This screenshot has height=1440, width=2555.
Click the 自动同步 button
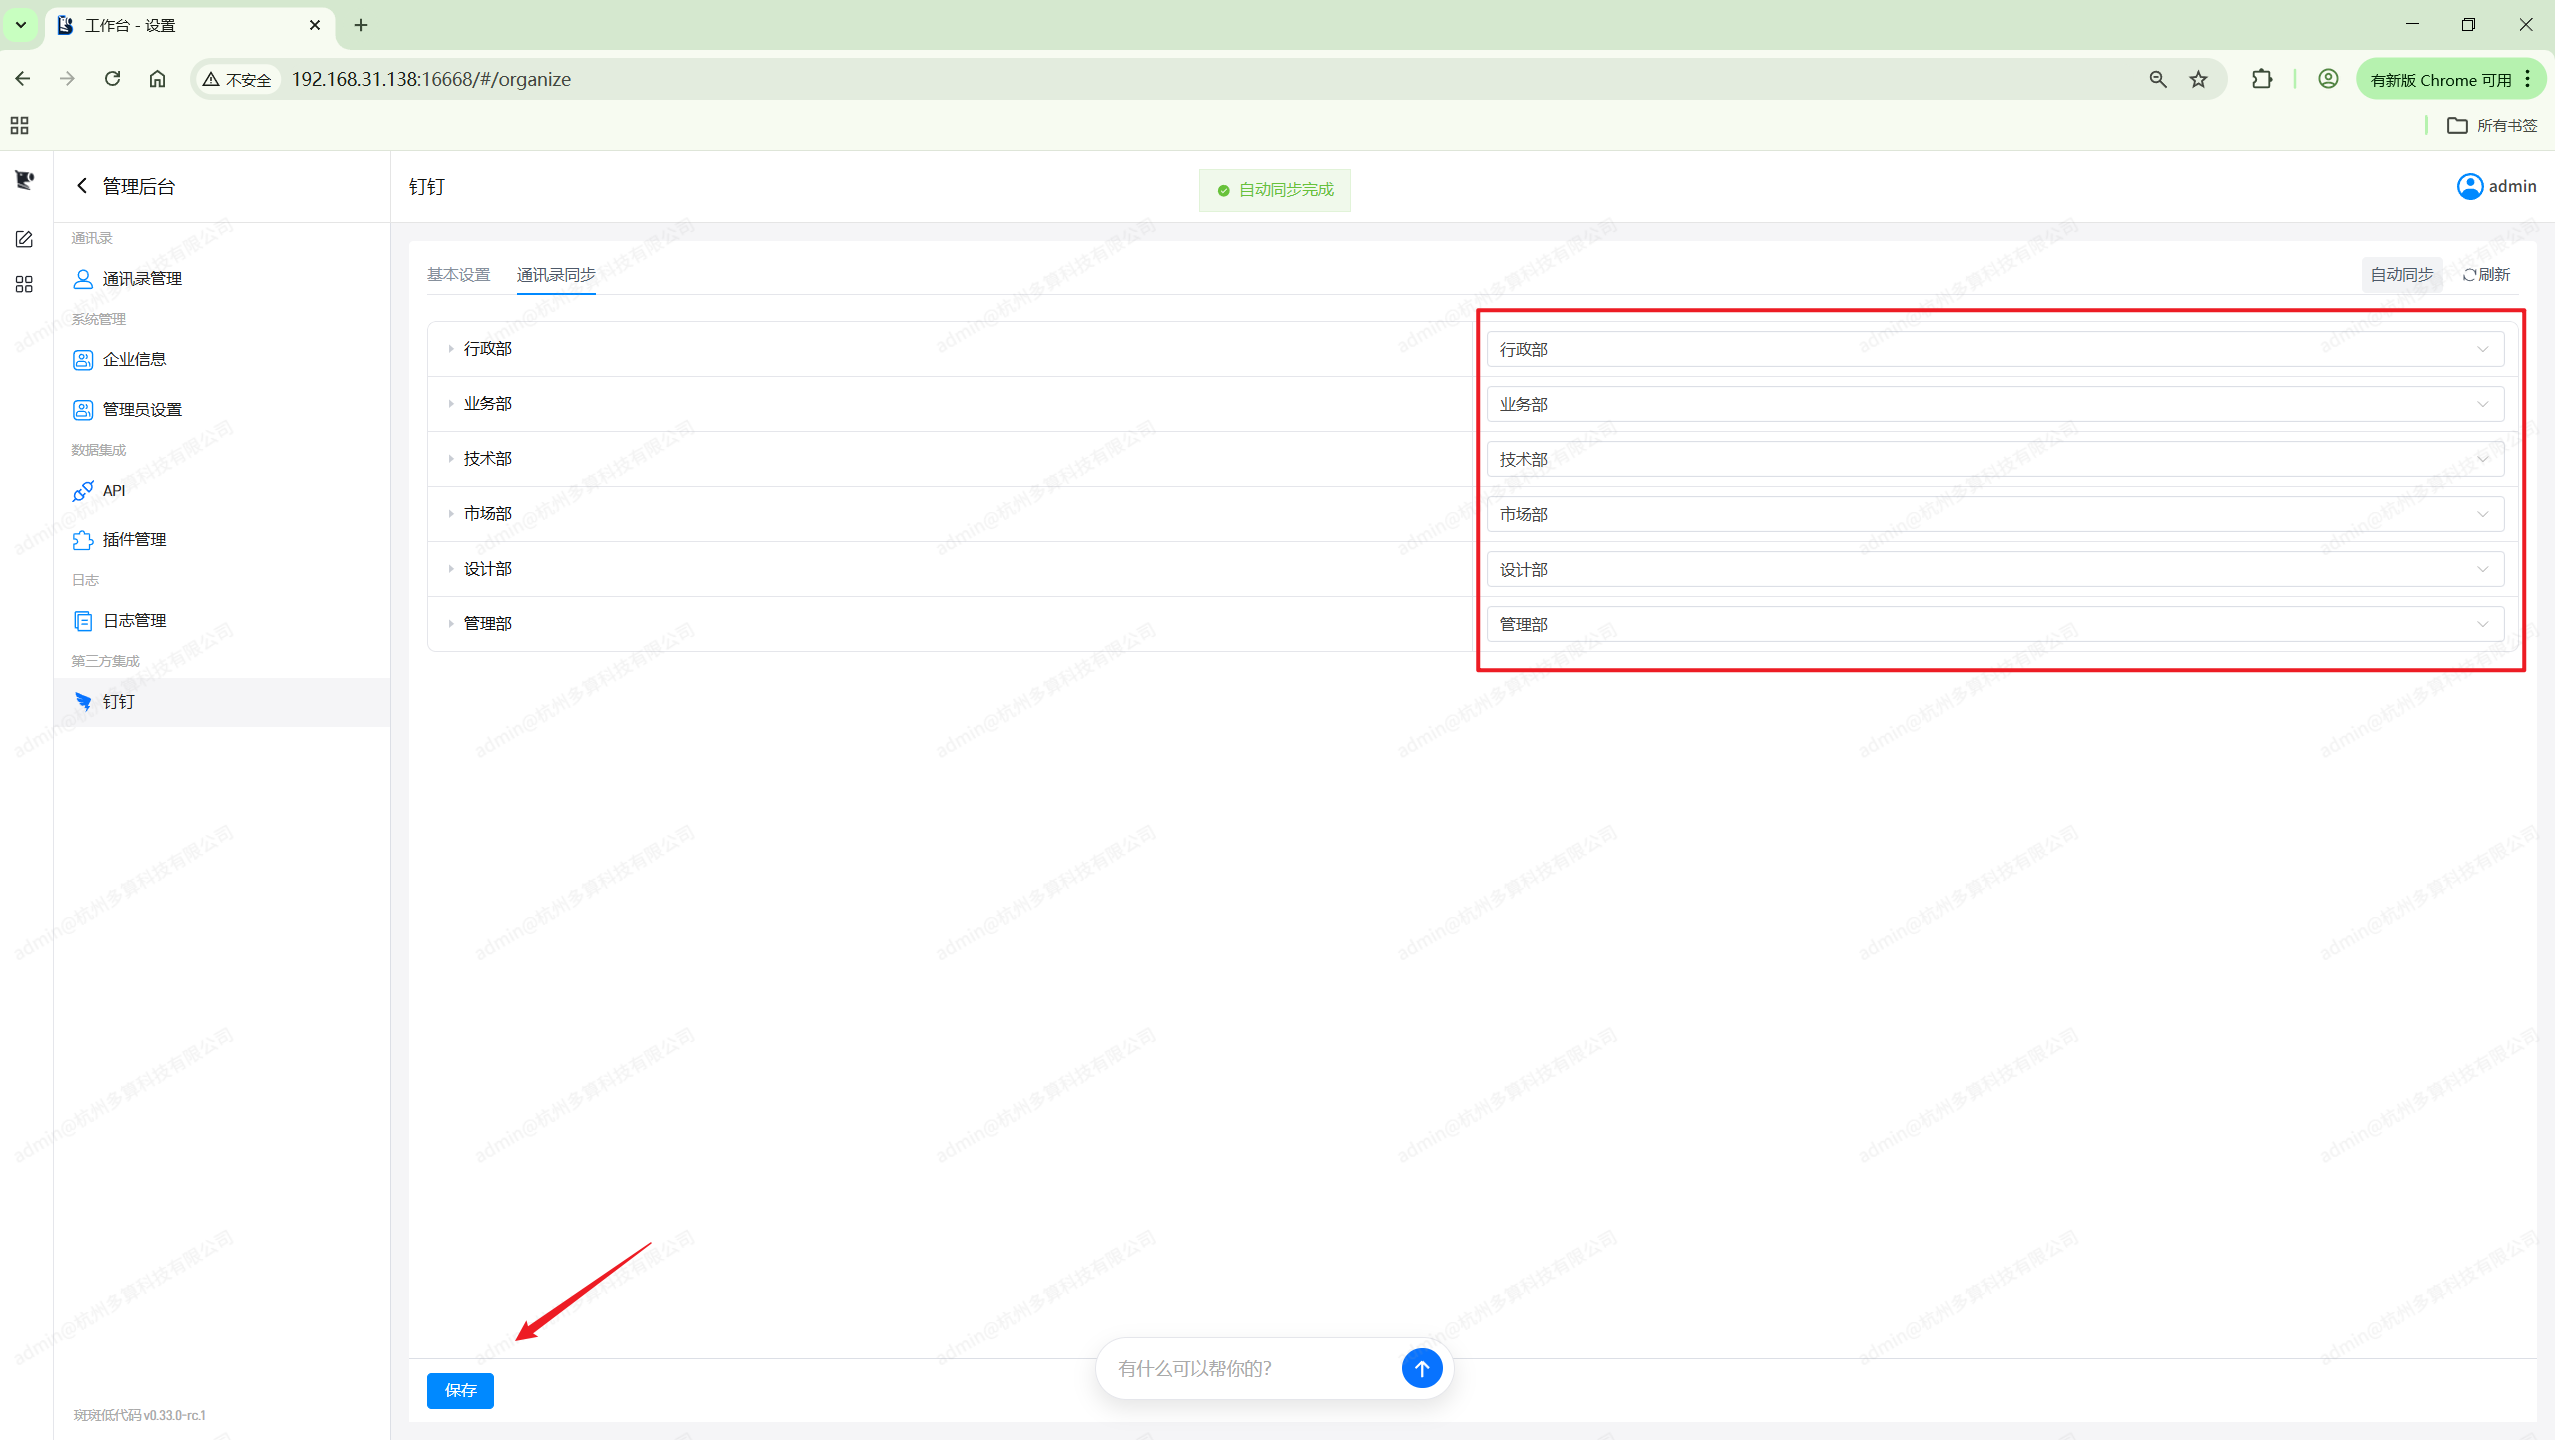pyautogui.click(x=2400, y=275)
